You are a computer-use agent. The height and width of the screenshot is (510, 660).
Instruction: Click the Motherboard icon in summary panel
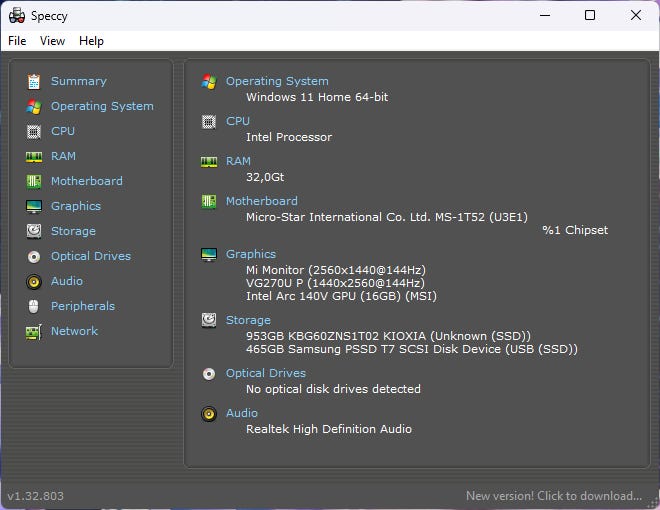tap(209, 202)
